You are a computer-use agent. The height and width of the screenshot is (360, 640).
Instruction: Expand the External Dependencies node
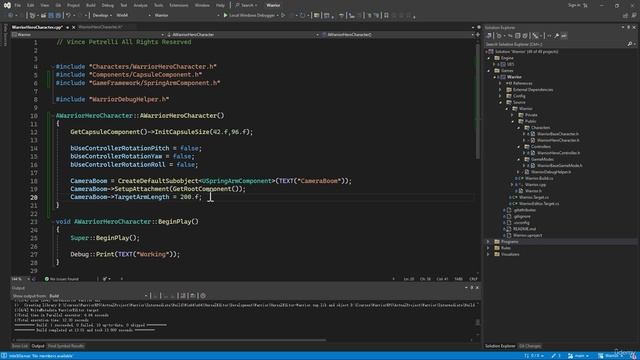tap(500, 90)
